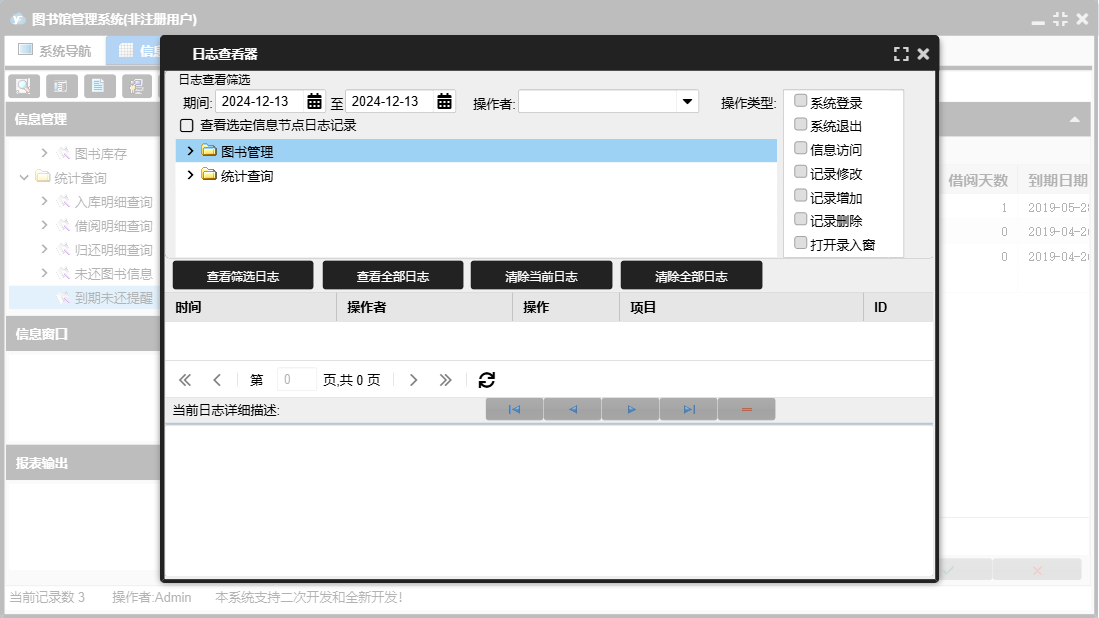
Task: Jump to the first log page
Action: 185,380
